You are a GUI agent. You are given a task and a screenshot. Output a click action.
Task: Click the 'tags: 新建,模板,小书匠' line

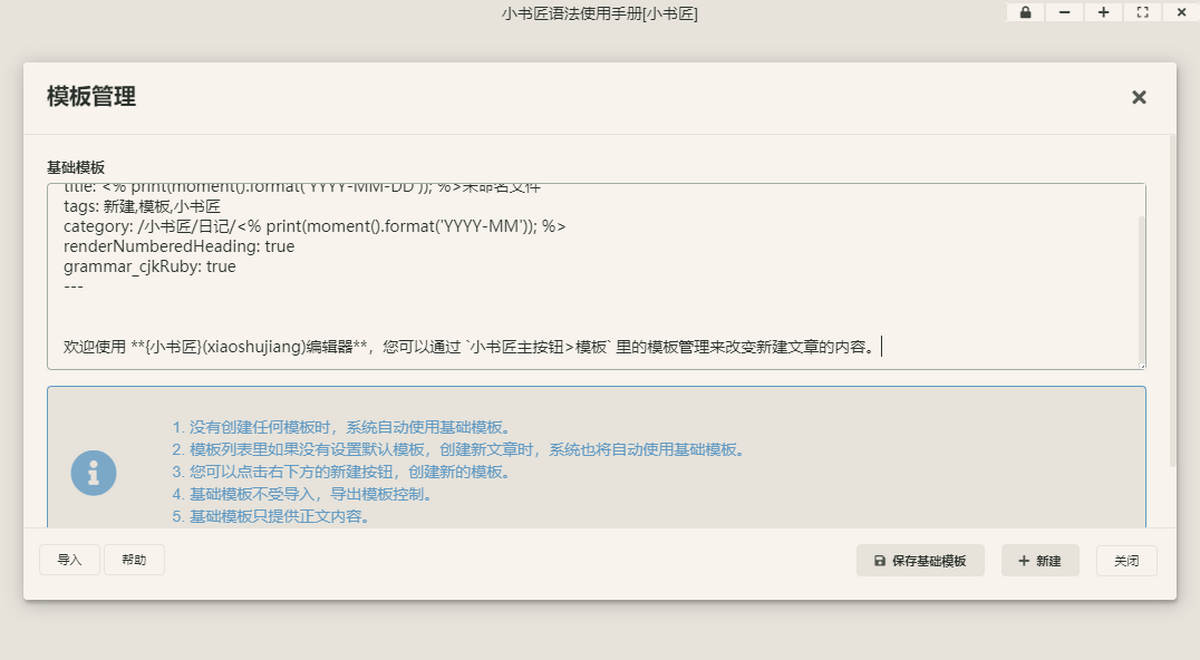coord(142,207)
